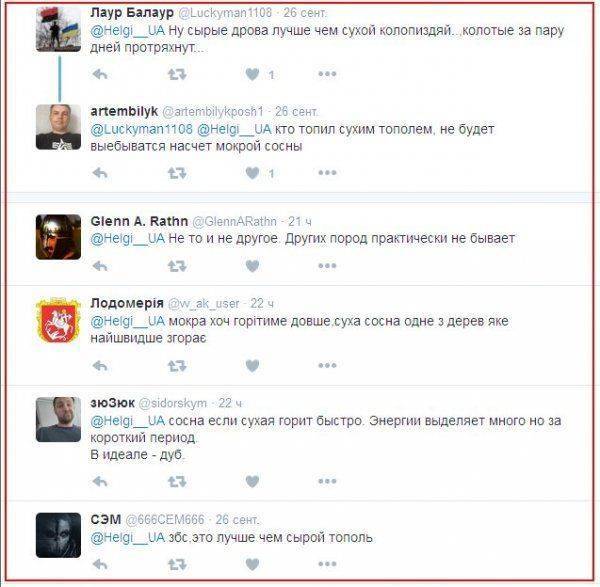Open зюЗюк's profile avatar
Image resolution: width=600 pixels, height=587 pixels.
pyautogui.click(x=58, y=419)
